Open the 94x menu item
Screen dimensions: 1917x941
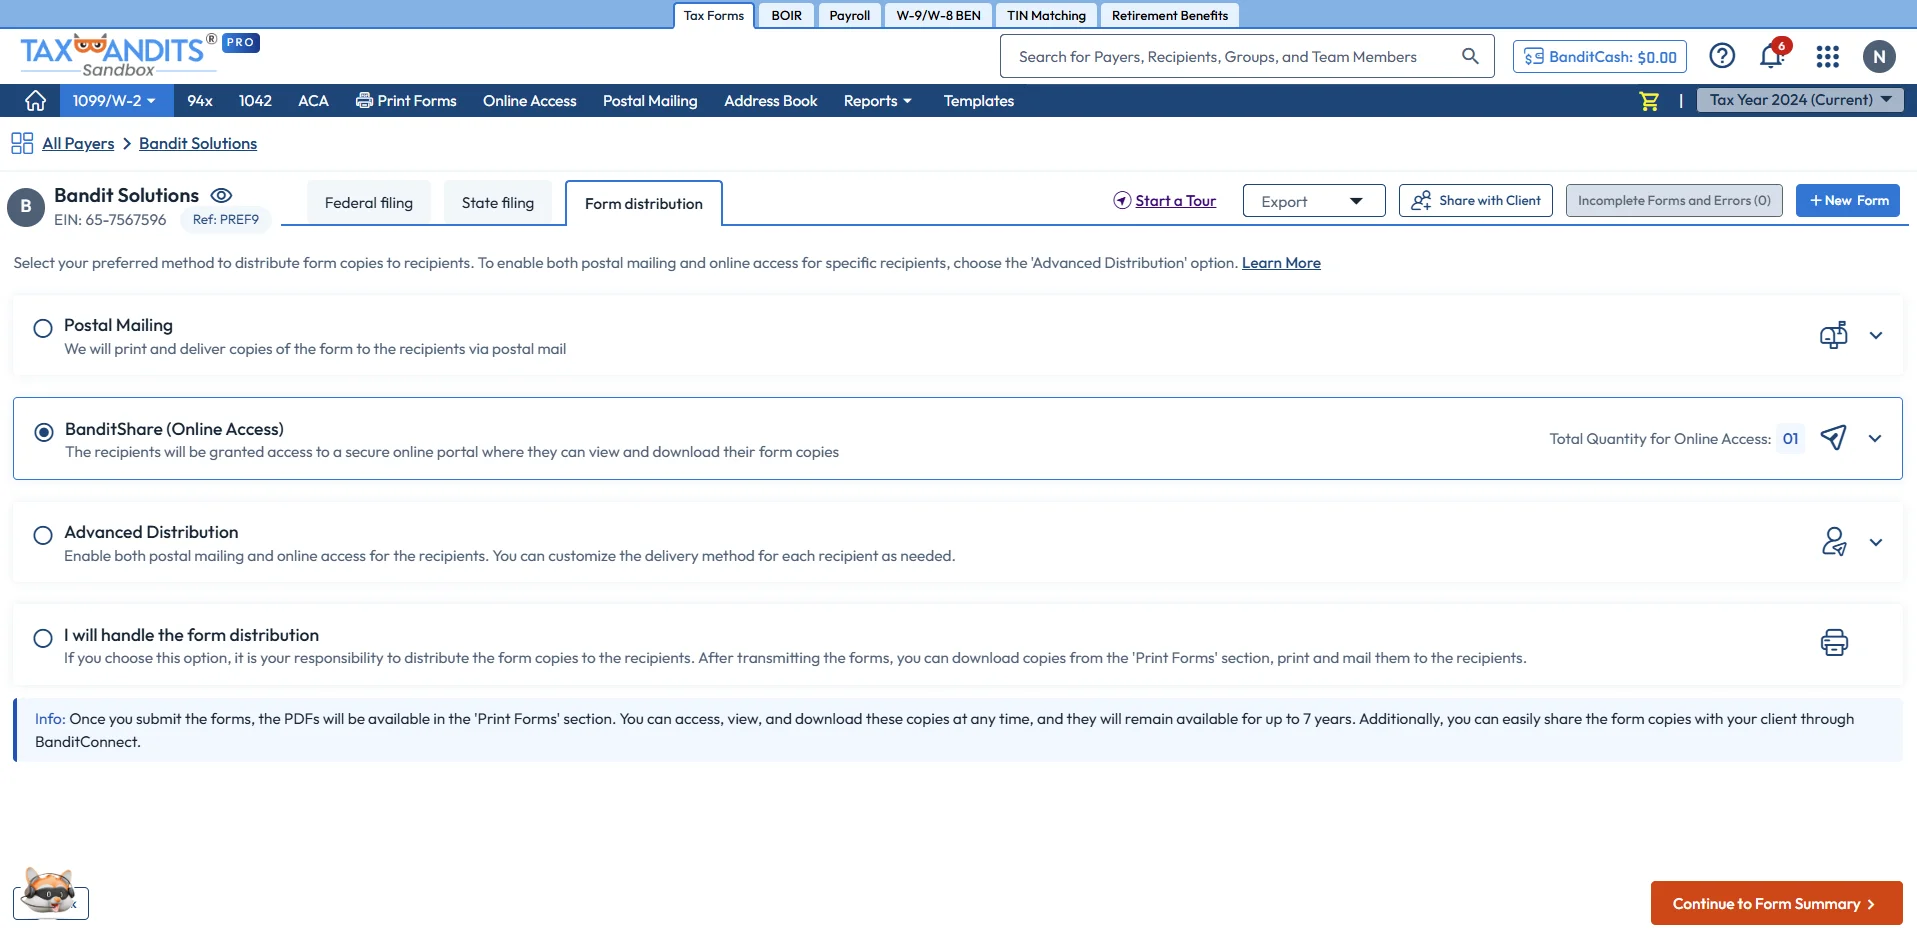tap(200, 101)
